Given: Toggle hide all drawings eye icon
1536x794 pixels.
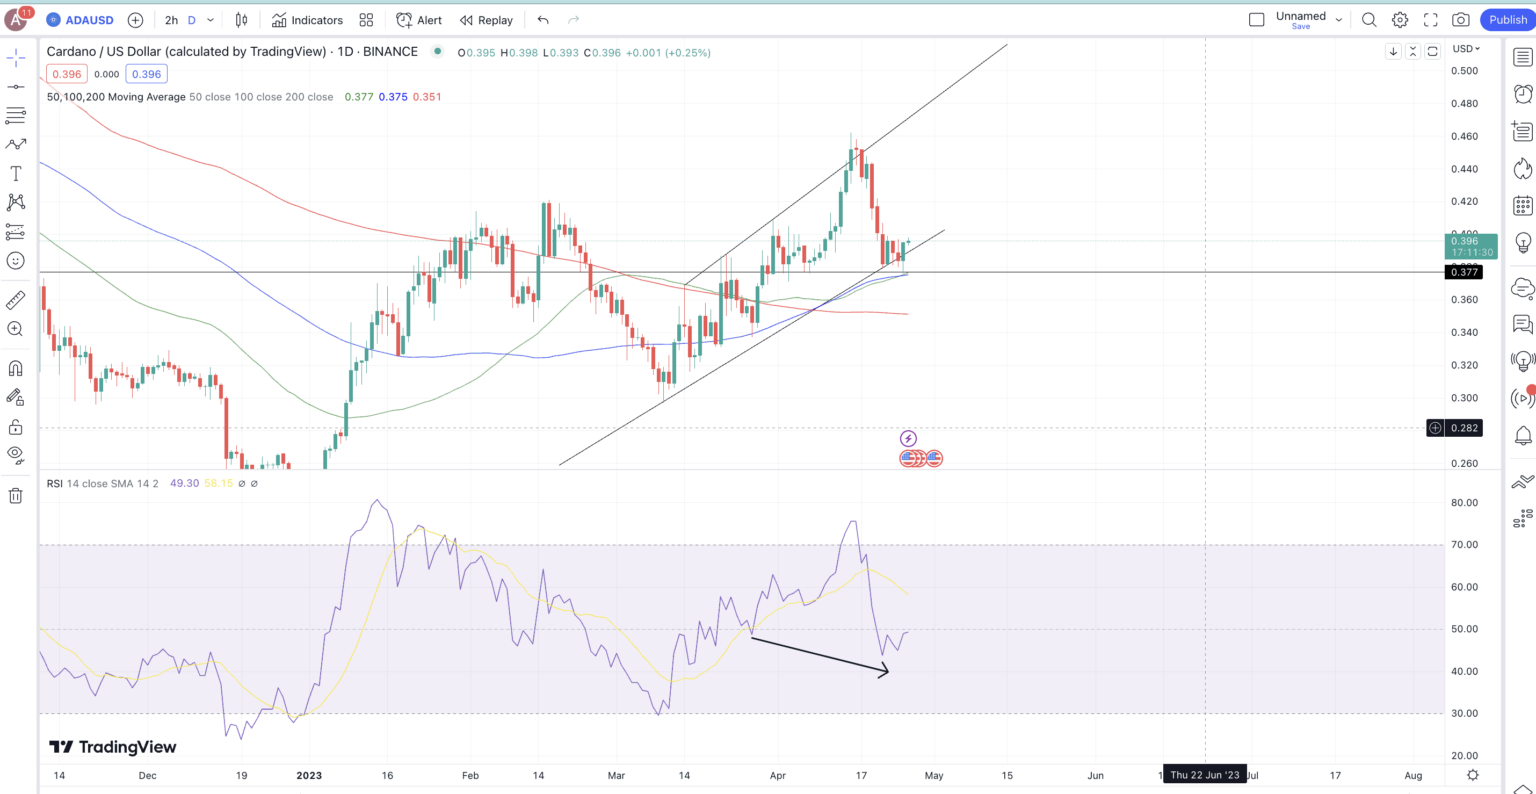Looking at the screenshot, I should pos(16,456).
